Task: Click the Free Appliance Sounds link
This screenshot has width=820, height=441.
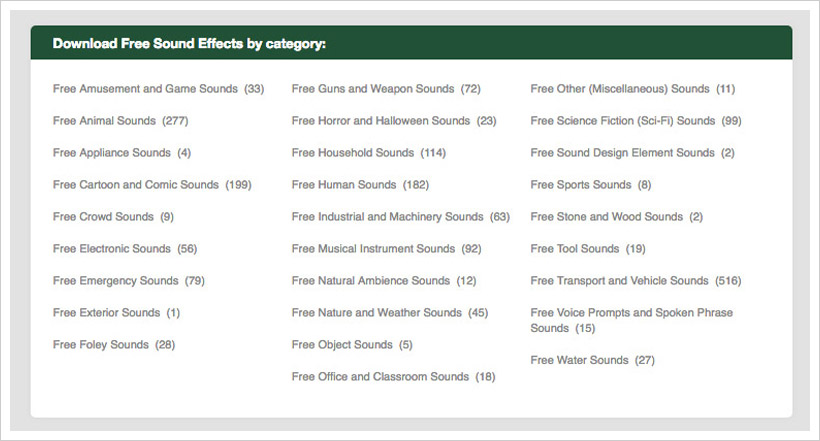Action: tap(111, 153)
